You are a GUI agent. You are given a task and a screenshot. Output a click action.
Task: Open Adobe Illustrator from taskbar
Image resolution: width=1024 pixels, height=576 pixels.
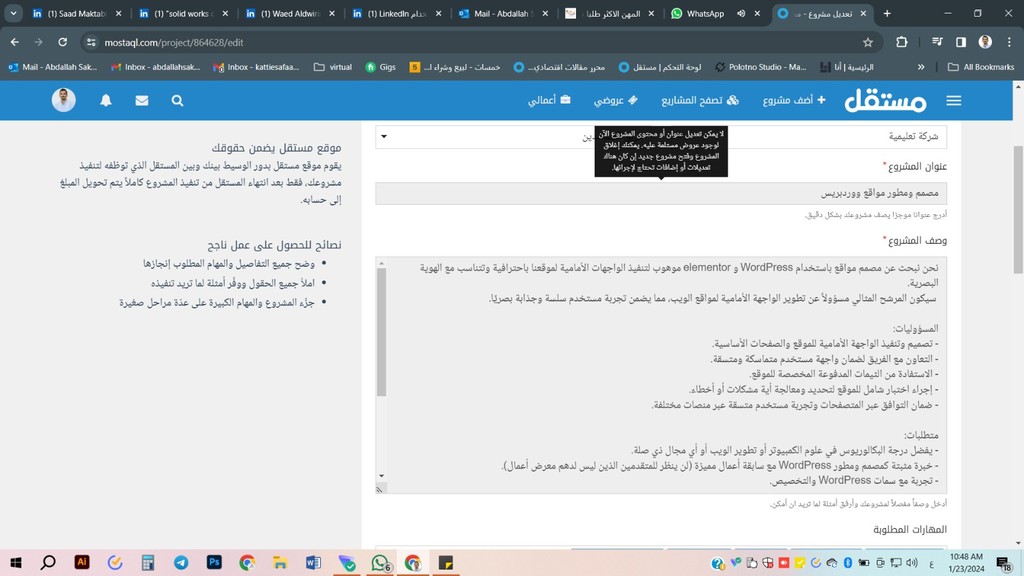[x=82, y=562]
